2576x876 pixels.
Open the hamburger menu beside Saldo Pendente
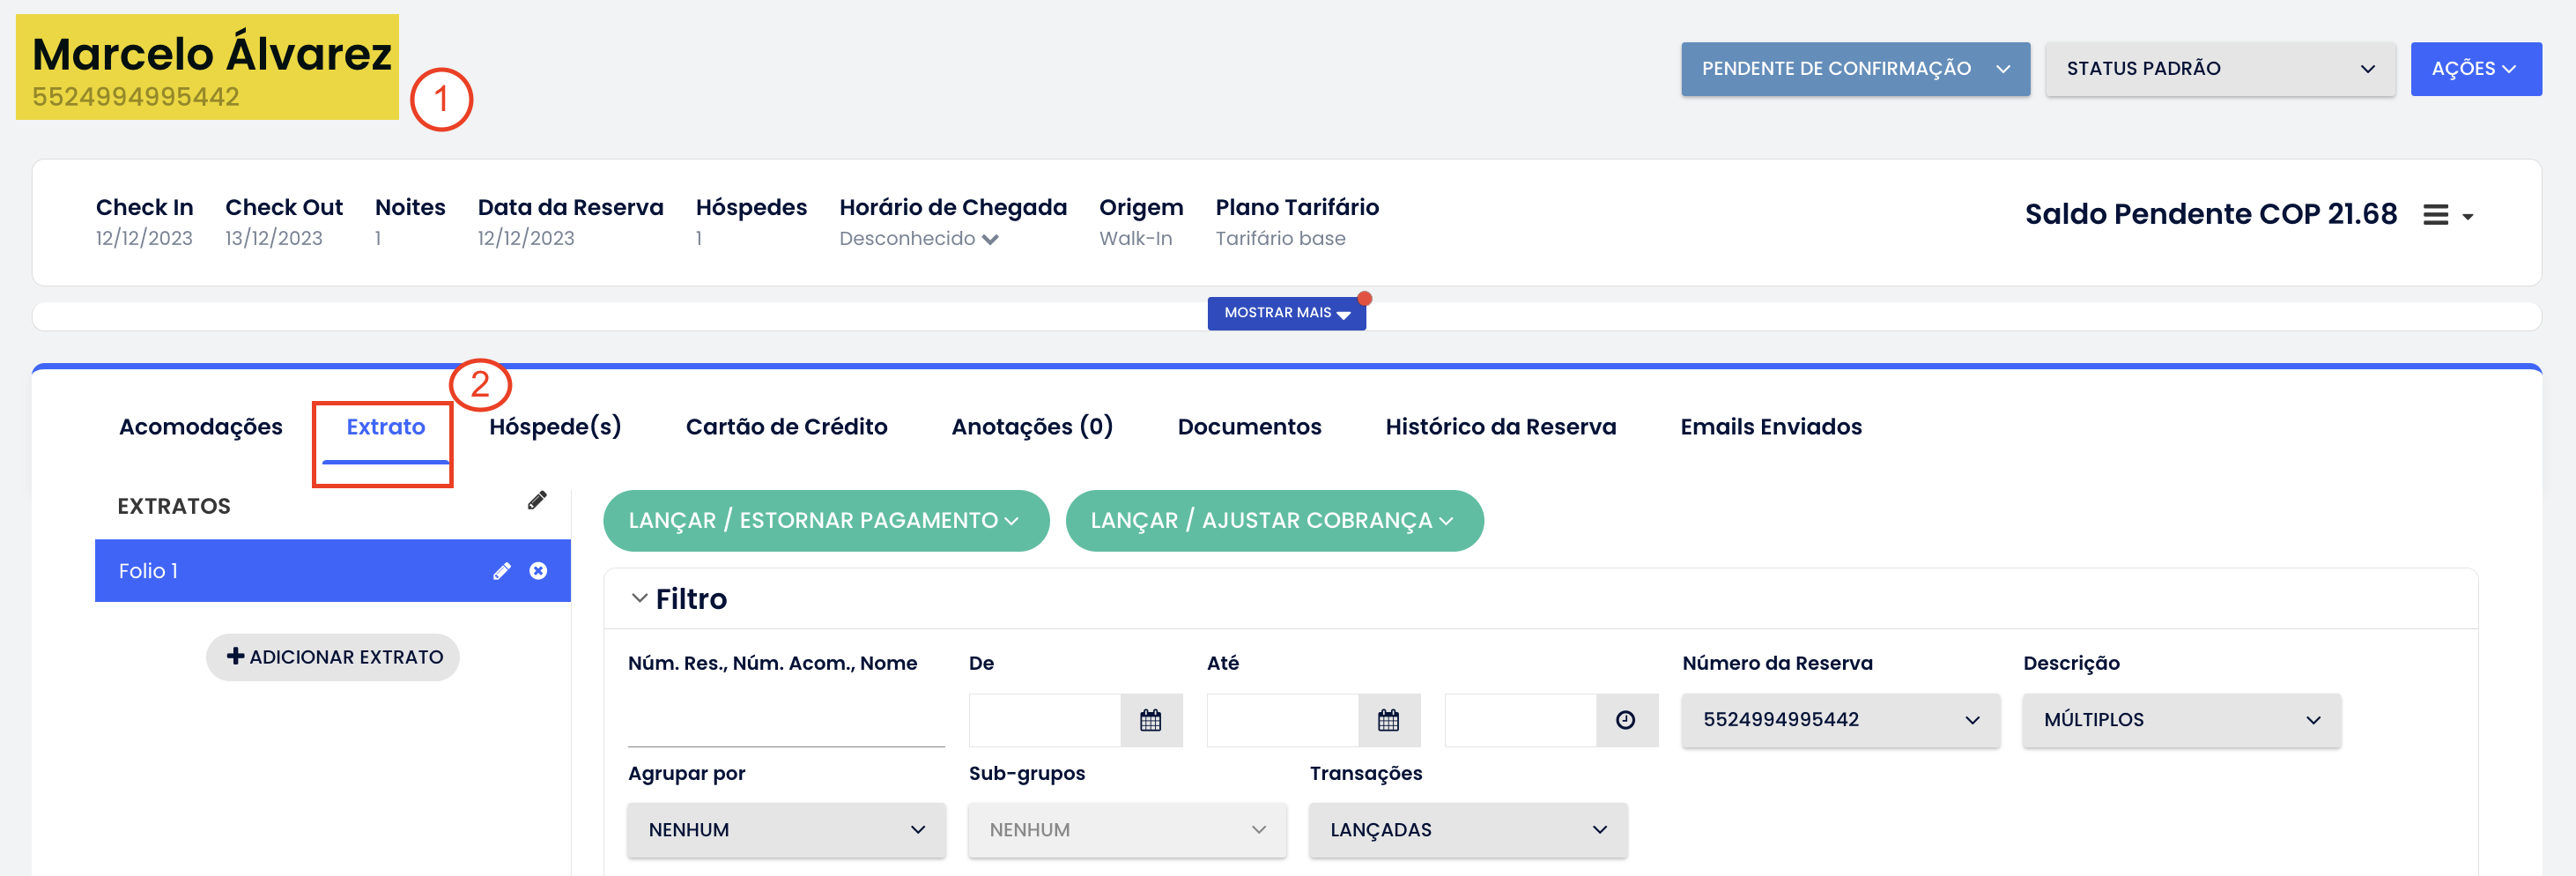tap(2446, 215)
